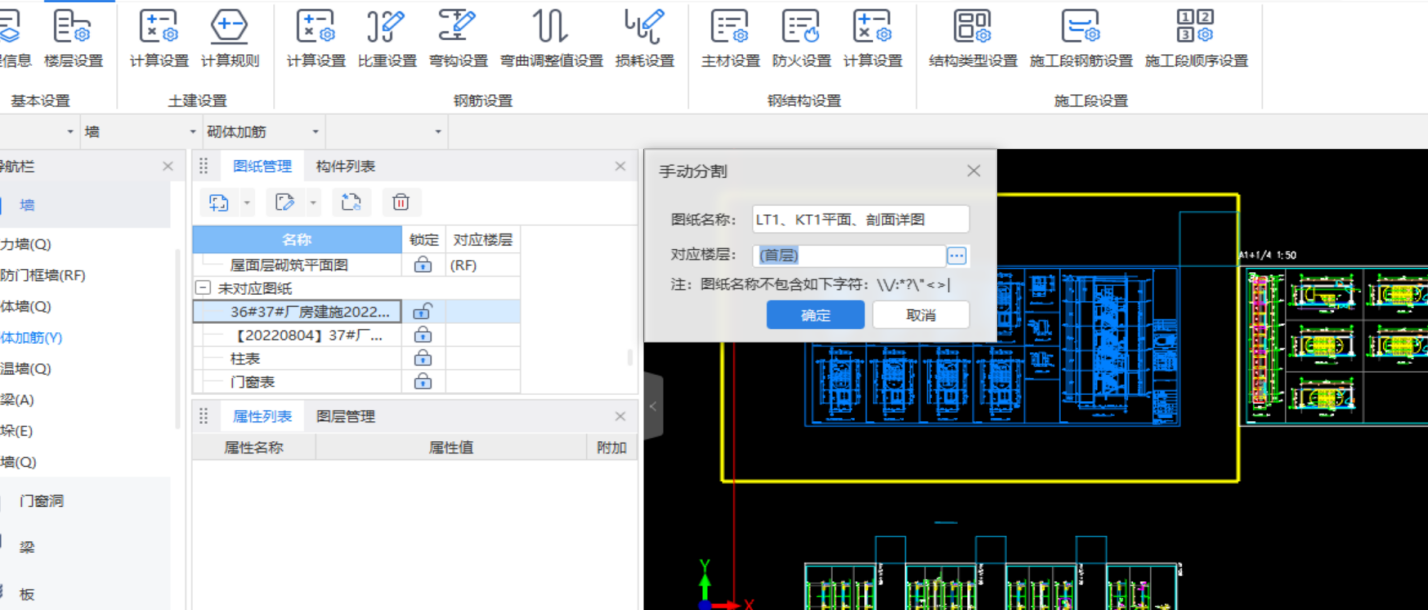This screenshot has height=610, width=1428.
Task: Open 计算设置 under 土建设置 group
Action: click(x=159, y=38)
